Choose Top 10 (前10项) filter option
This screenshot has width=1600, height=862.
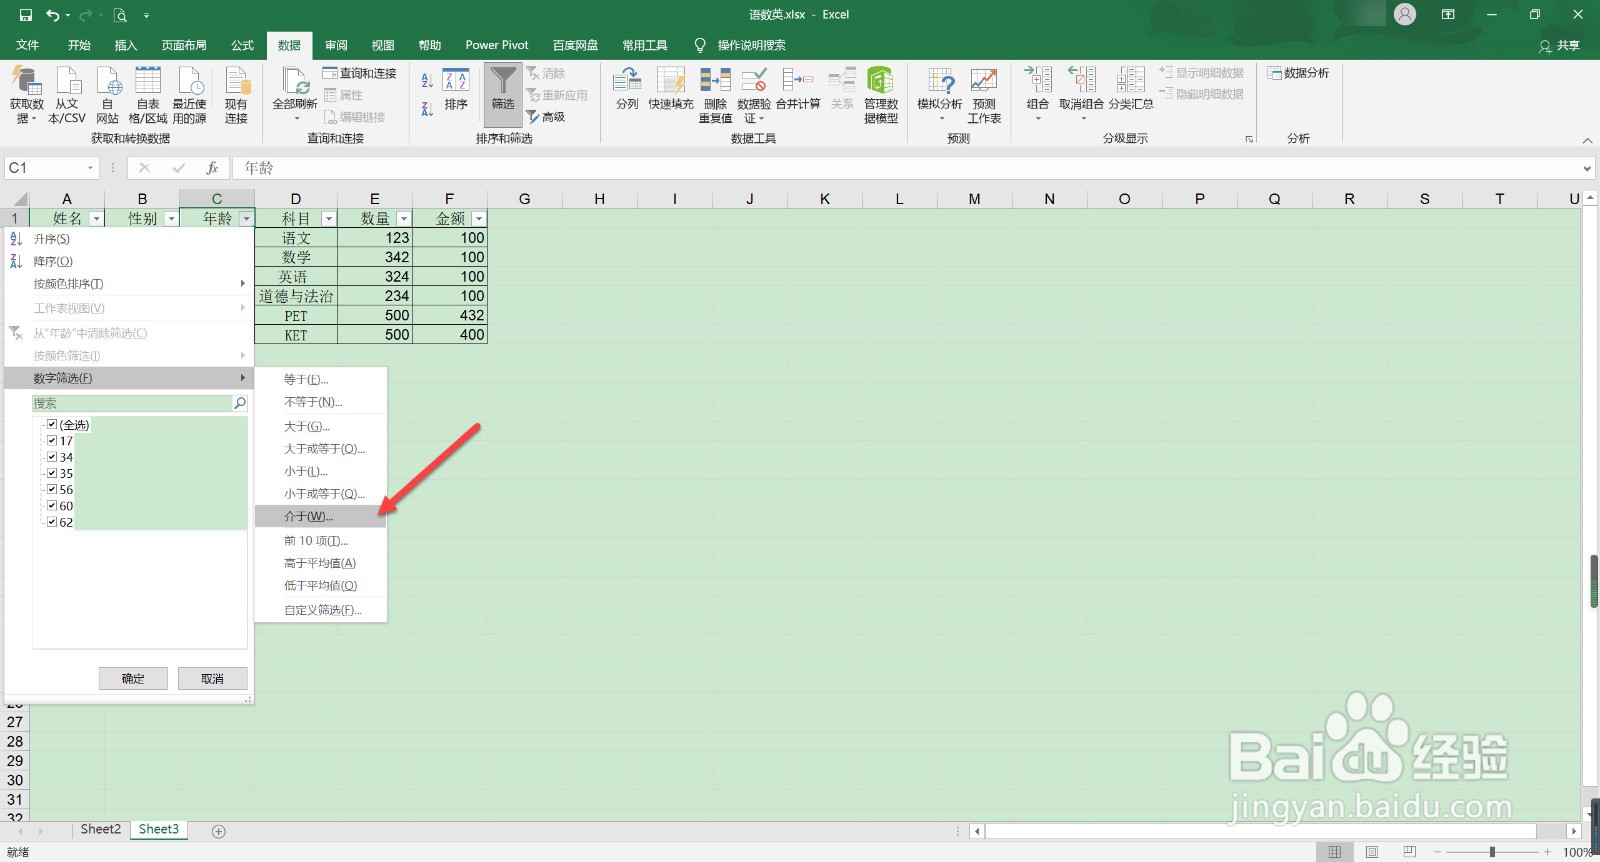click(x=320, y=540)
